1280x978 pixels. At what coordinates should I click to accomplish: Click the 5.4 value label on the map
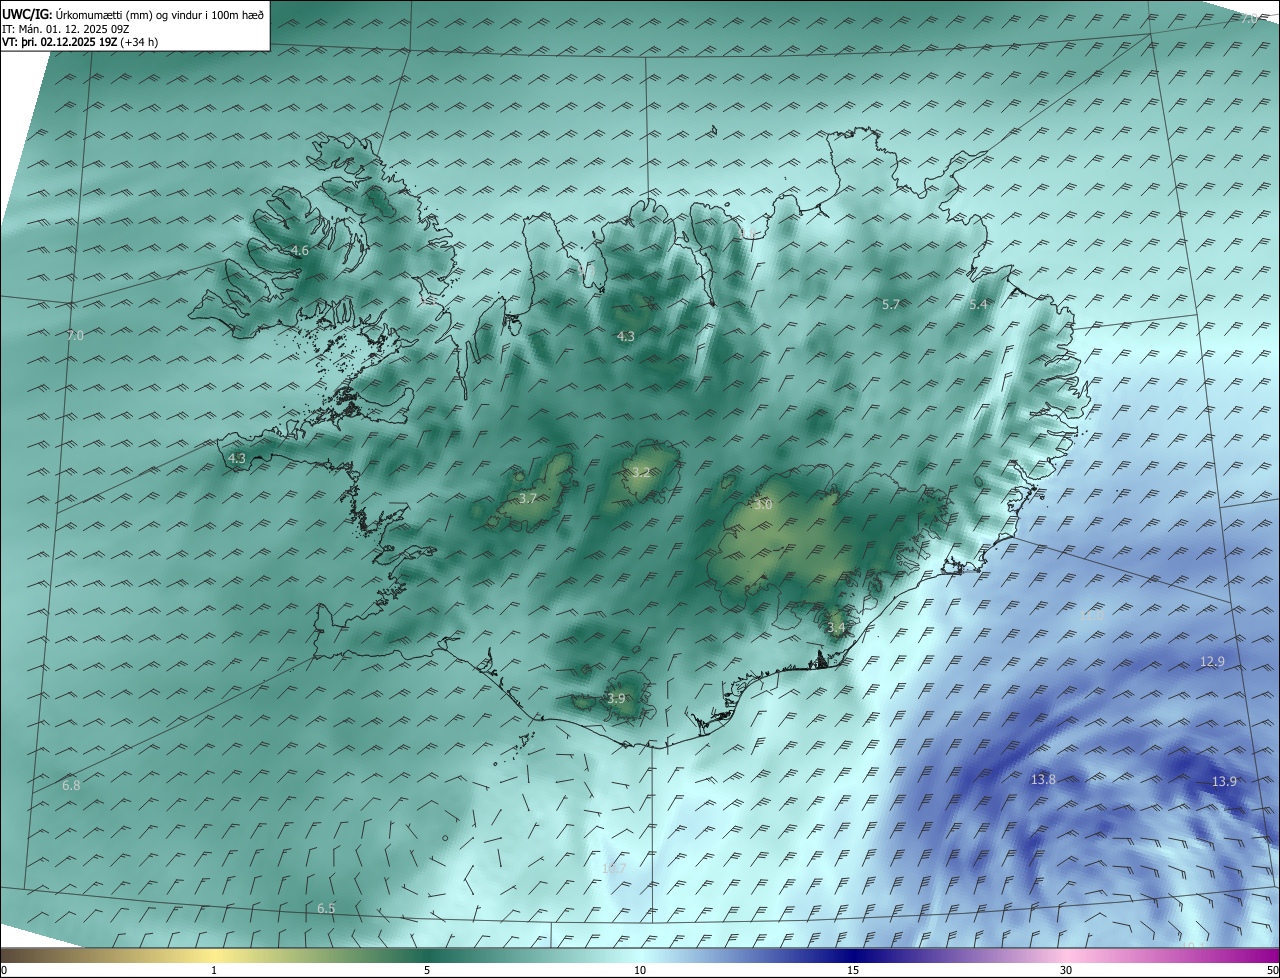[978, 304]
